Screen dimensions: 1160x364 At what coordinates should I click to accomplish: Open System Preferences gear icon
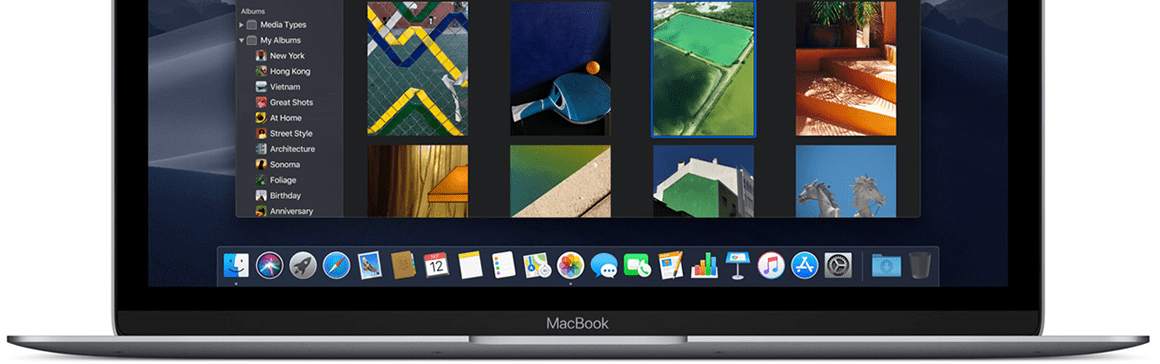pos(838,265)
